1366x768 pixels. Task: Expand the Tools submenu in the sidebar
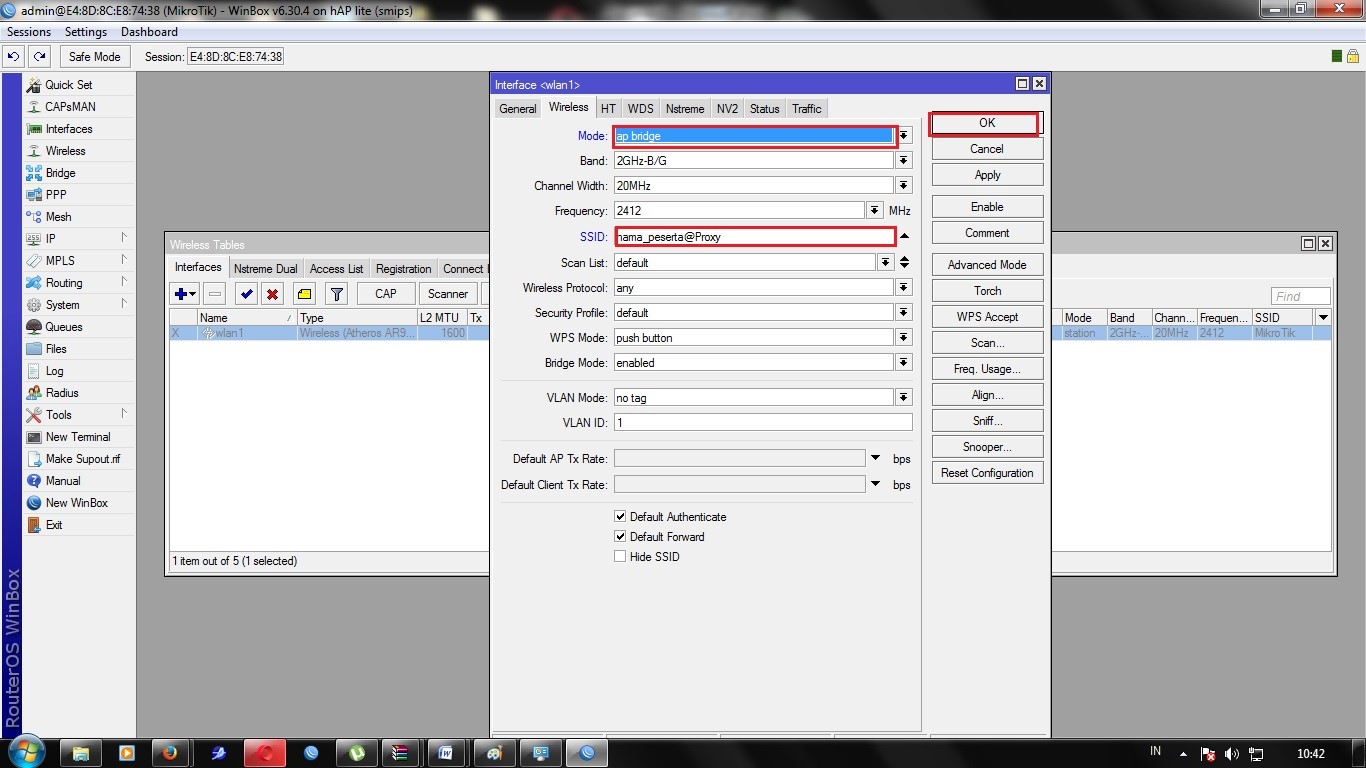click(124, 414)
